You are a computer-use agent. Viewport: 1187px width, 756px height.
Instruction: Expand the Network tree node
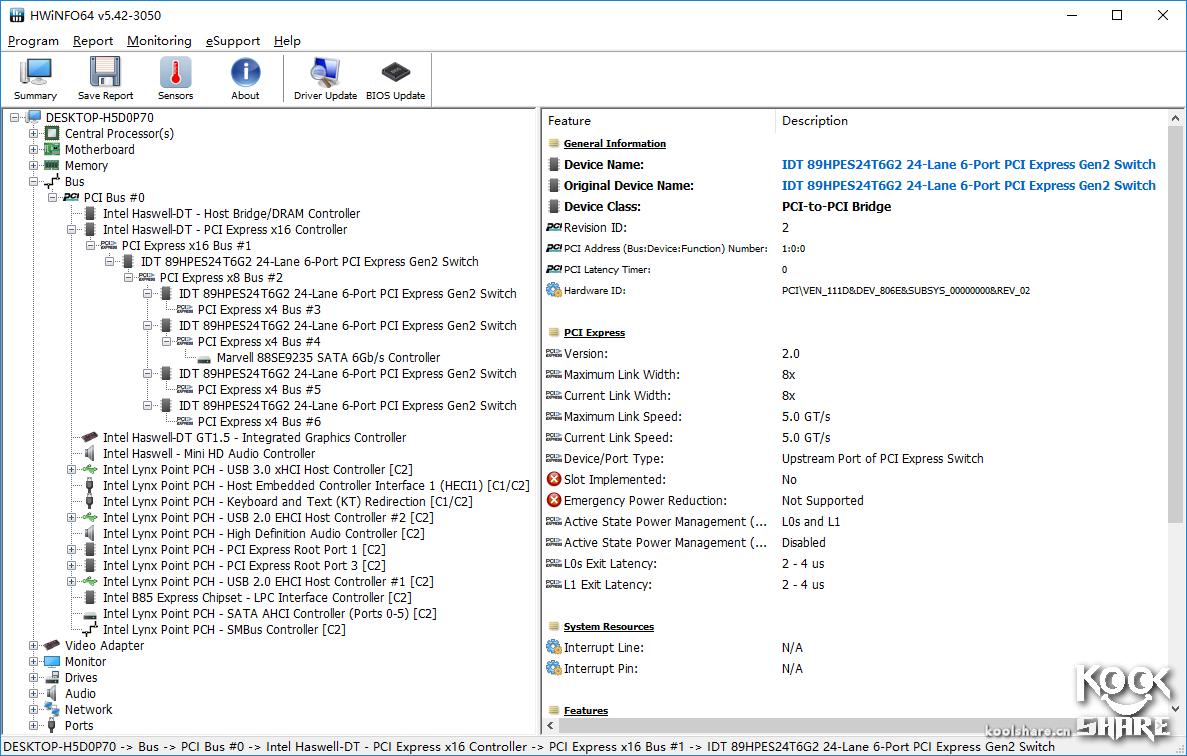coord(34,710)
